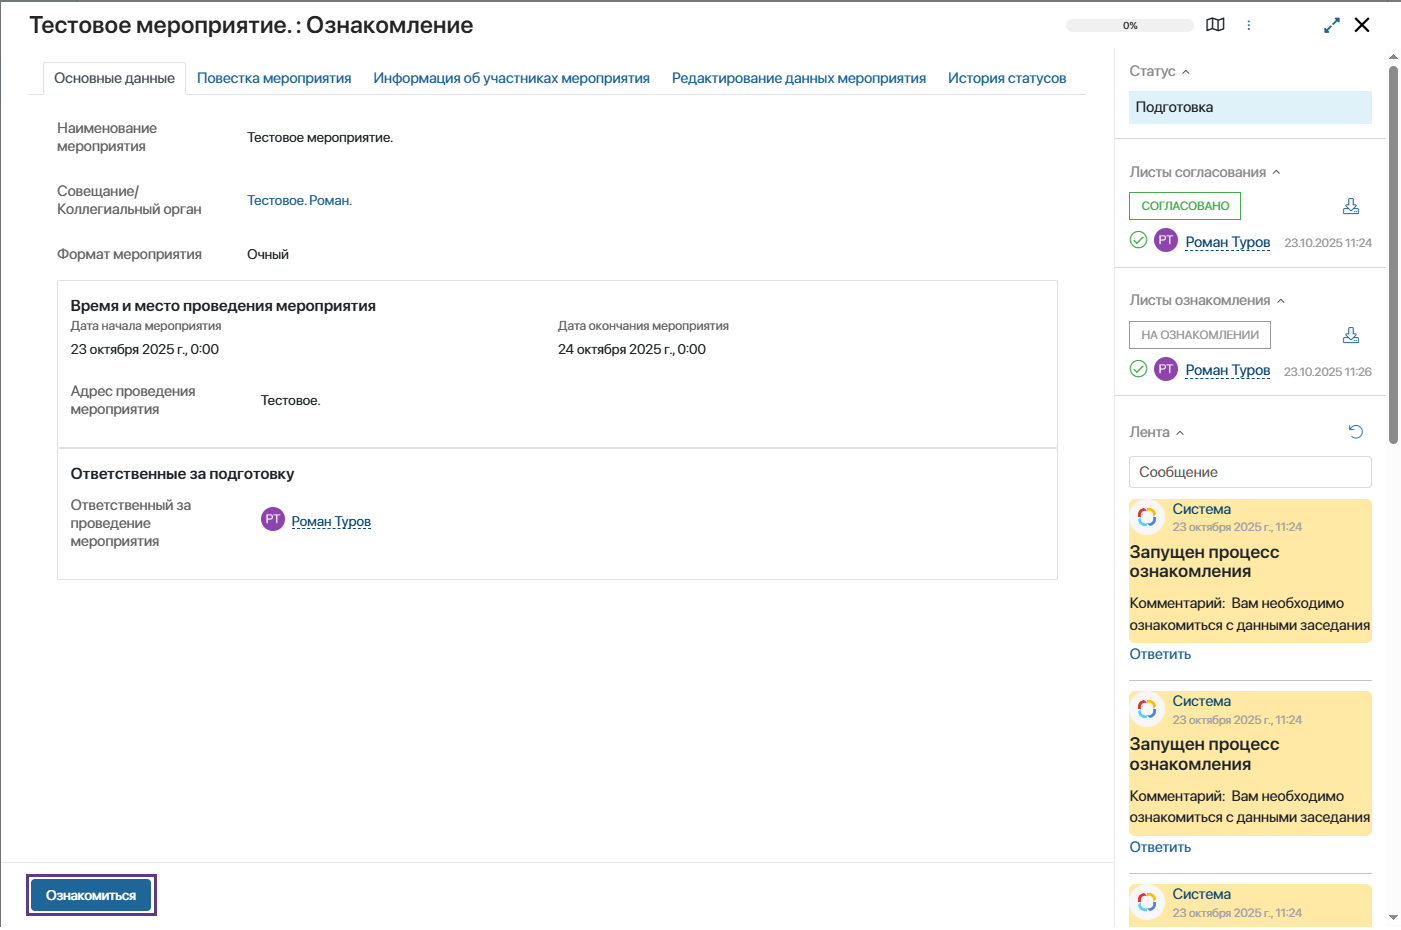Open the three-dot options menu
1401x930 pixels.
point(1248,25)
